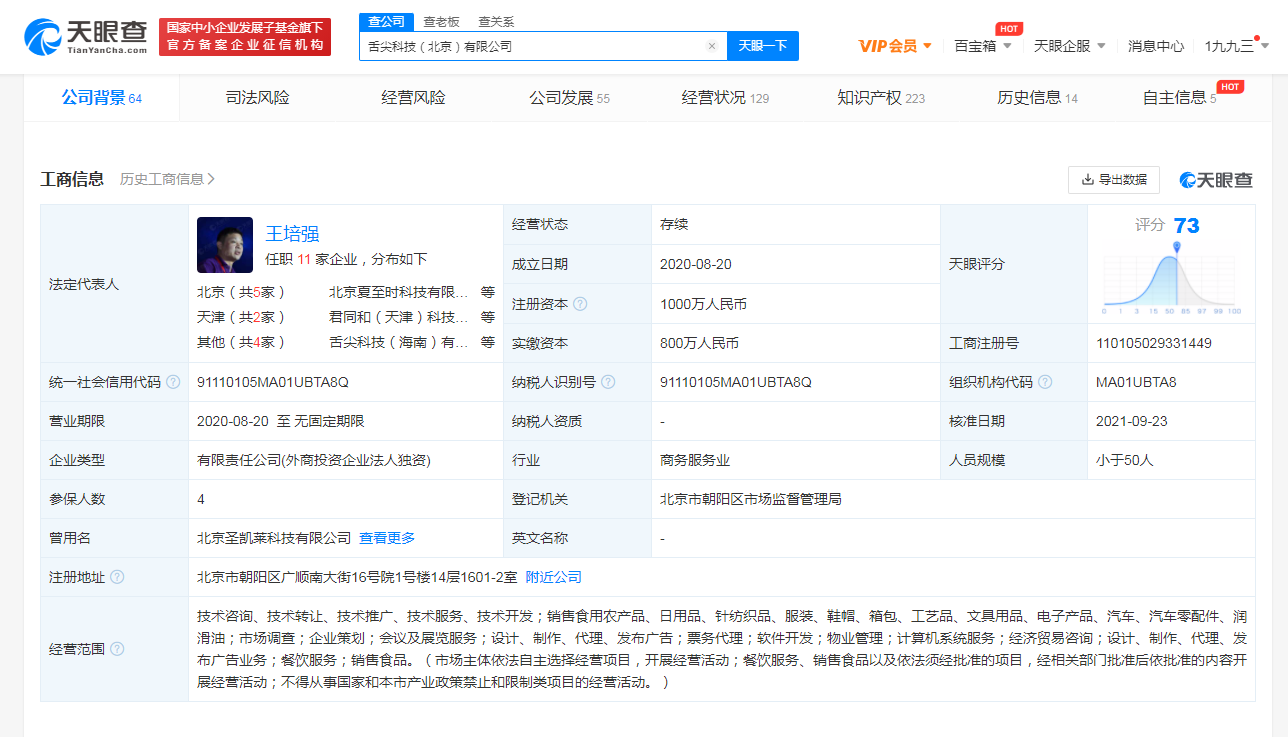This screenshot has height=737, width=1288.
Task: Open 北京夏至时科技有限 company link
Action: (x=399, y=292)
